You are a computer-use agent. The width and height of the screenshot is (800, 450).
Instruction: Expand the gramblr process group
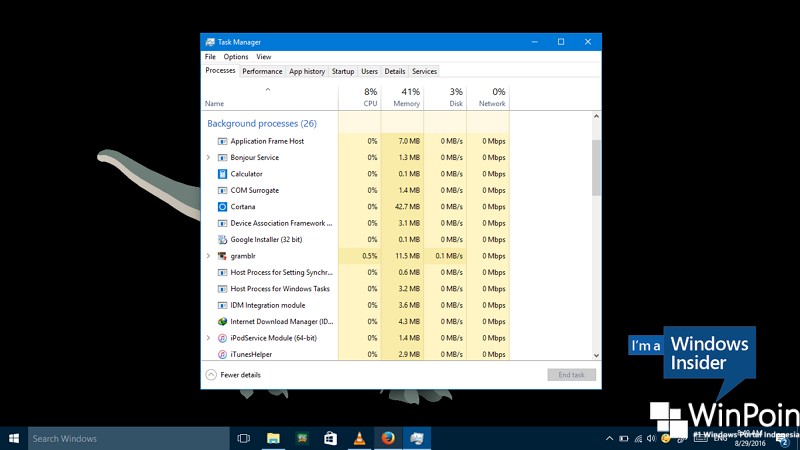208,256
